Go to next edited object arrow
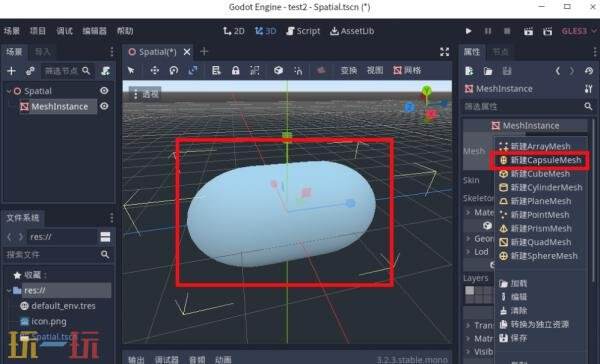This screenshot has width=600, height=364. (x=572, y=71)
